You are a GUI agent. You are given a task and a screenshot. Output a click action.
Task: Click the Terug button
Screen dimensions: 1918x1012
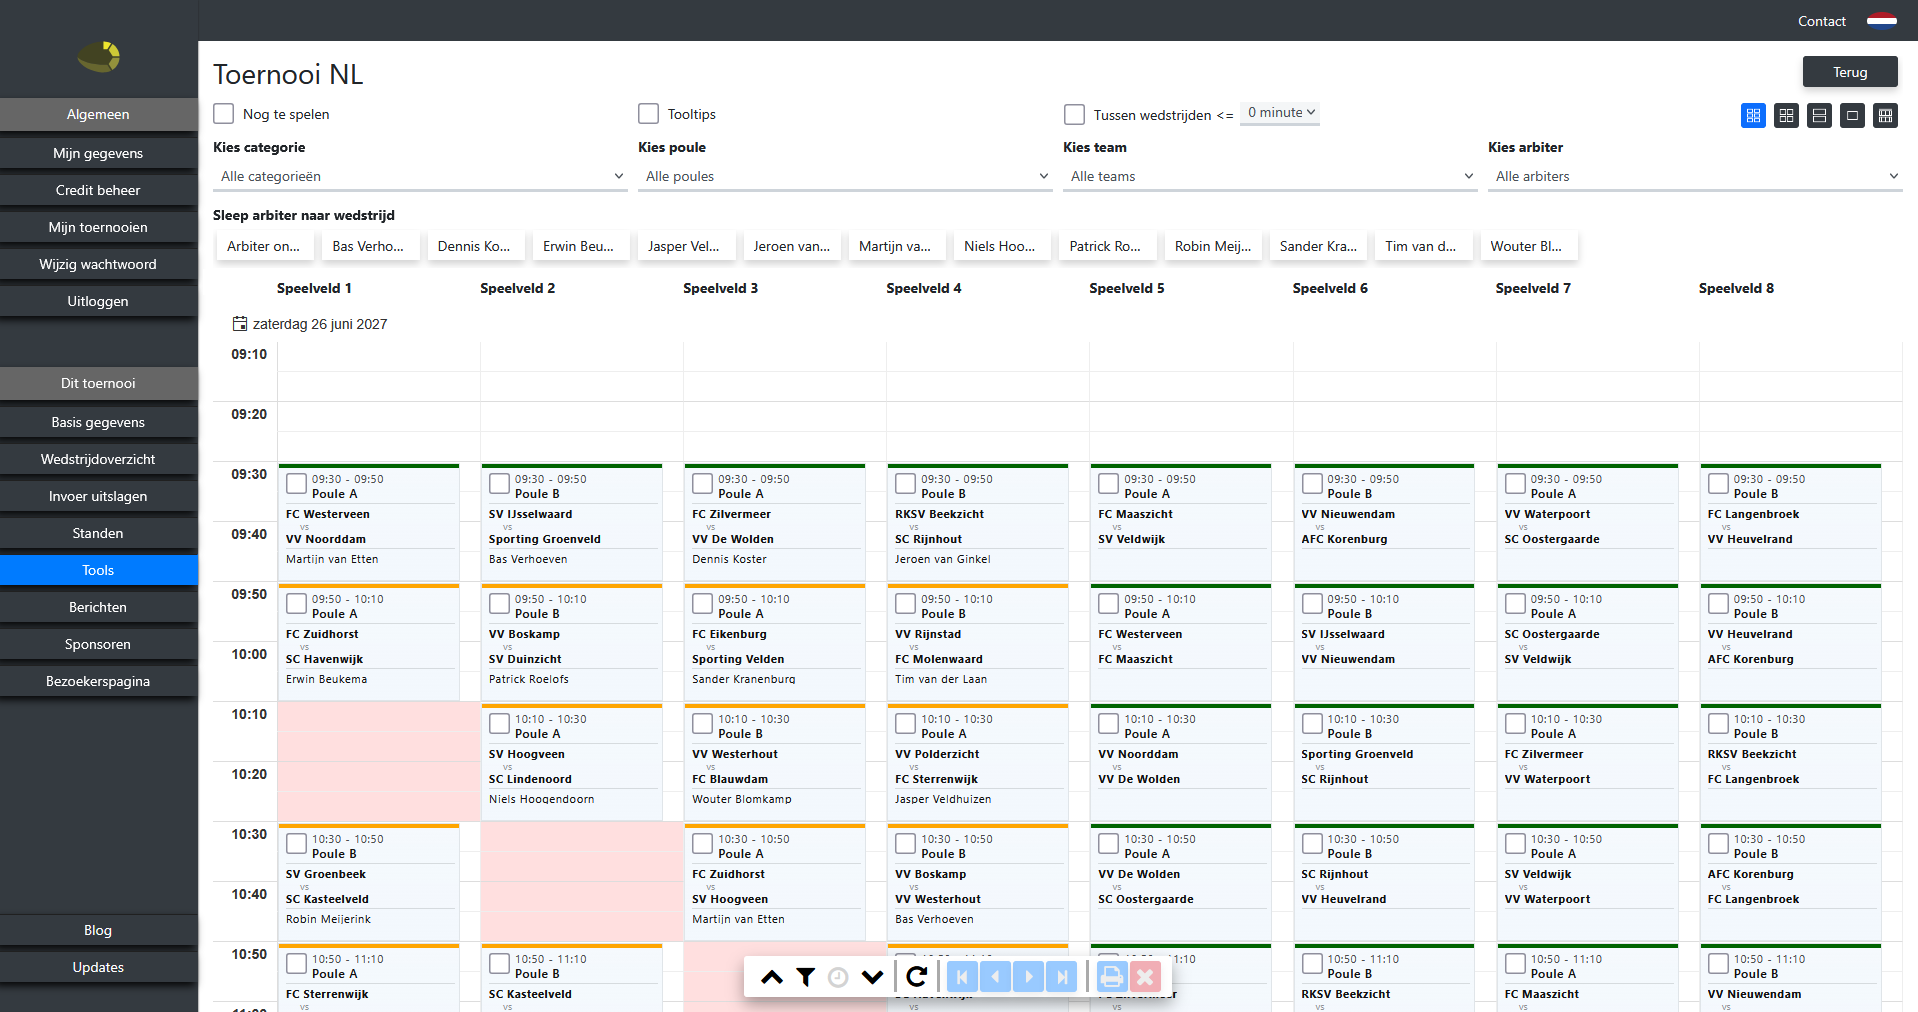coord(1850,72)
